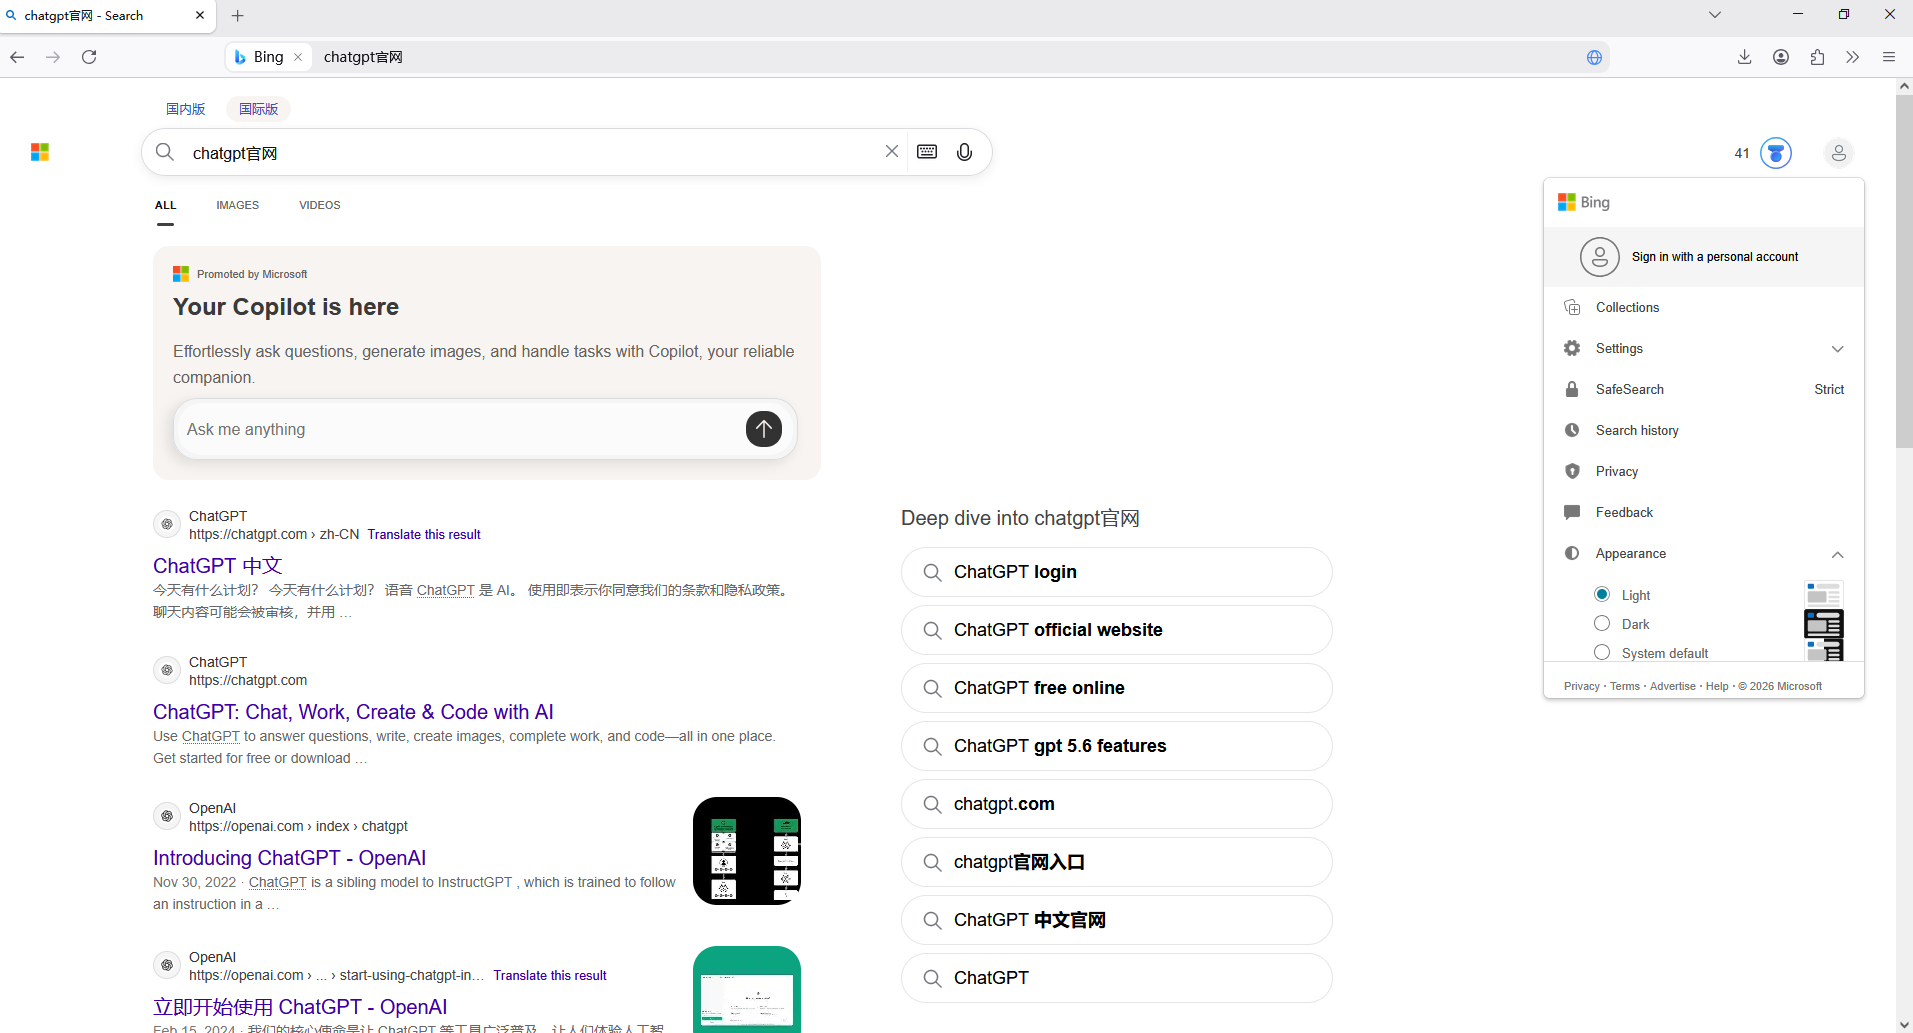The height and width of the screenshot is (1033, 1913).
Task: Open browser profile account icon
Action: (1781, 57)
